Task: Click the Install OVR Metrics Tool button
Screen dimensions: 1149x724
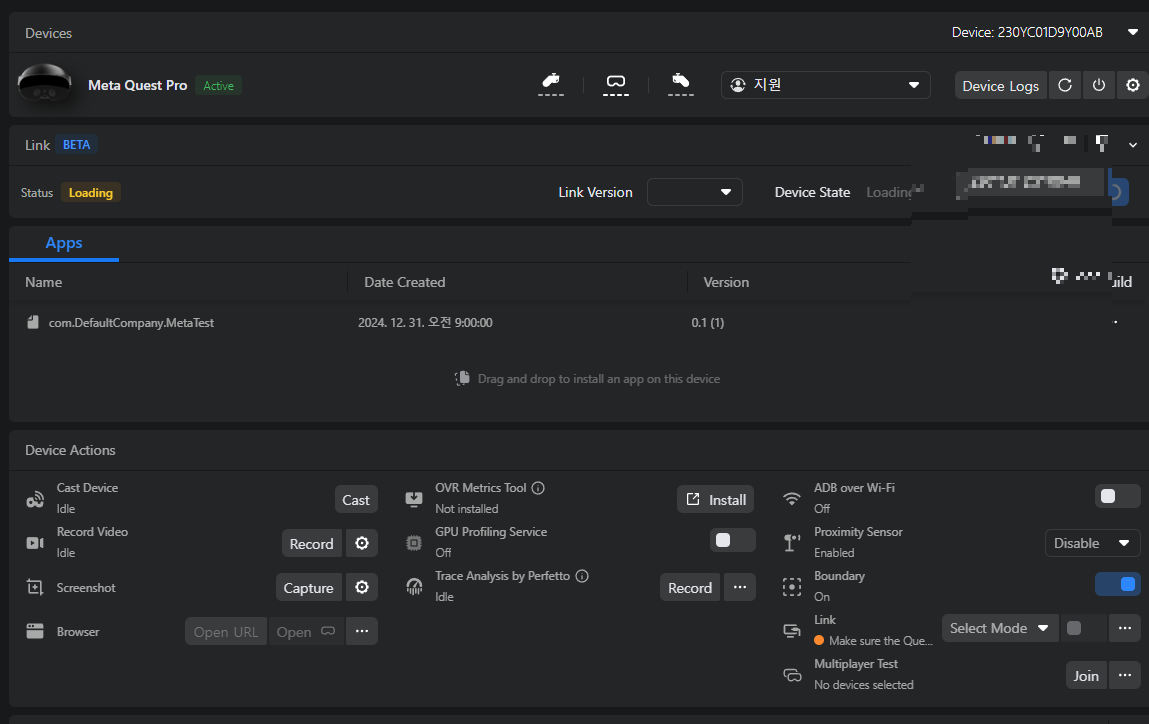Action: pos(716,500)
